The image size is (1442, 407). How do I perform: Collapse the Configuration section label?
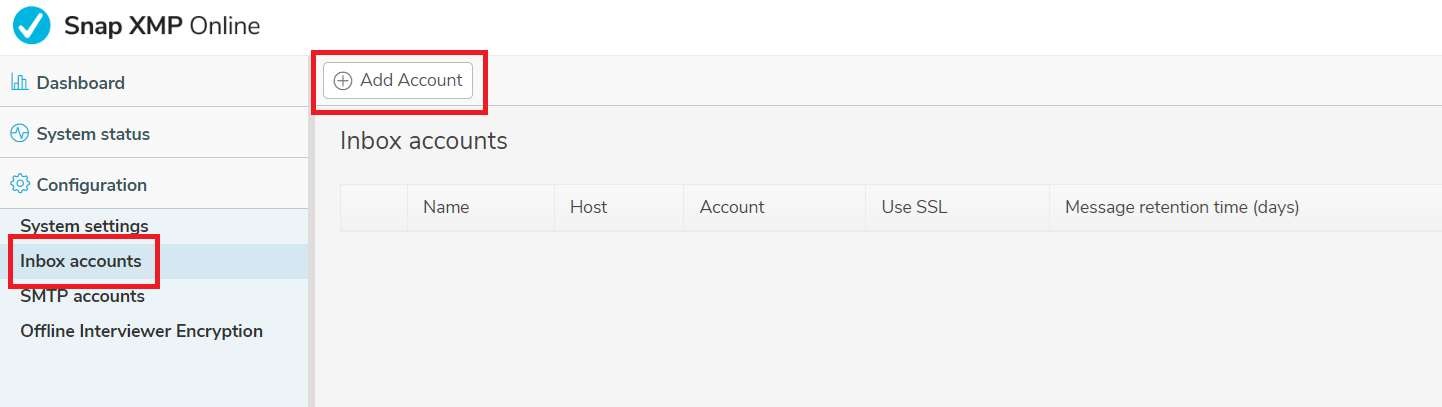click(x=91, y=185)
